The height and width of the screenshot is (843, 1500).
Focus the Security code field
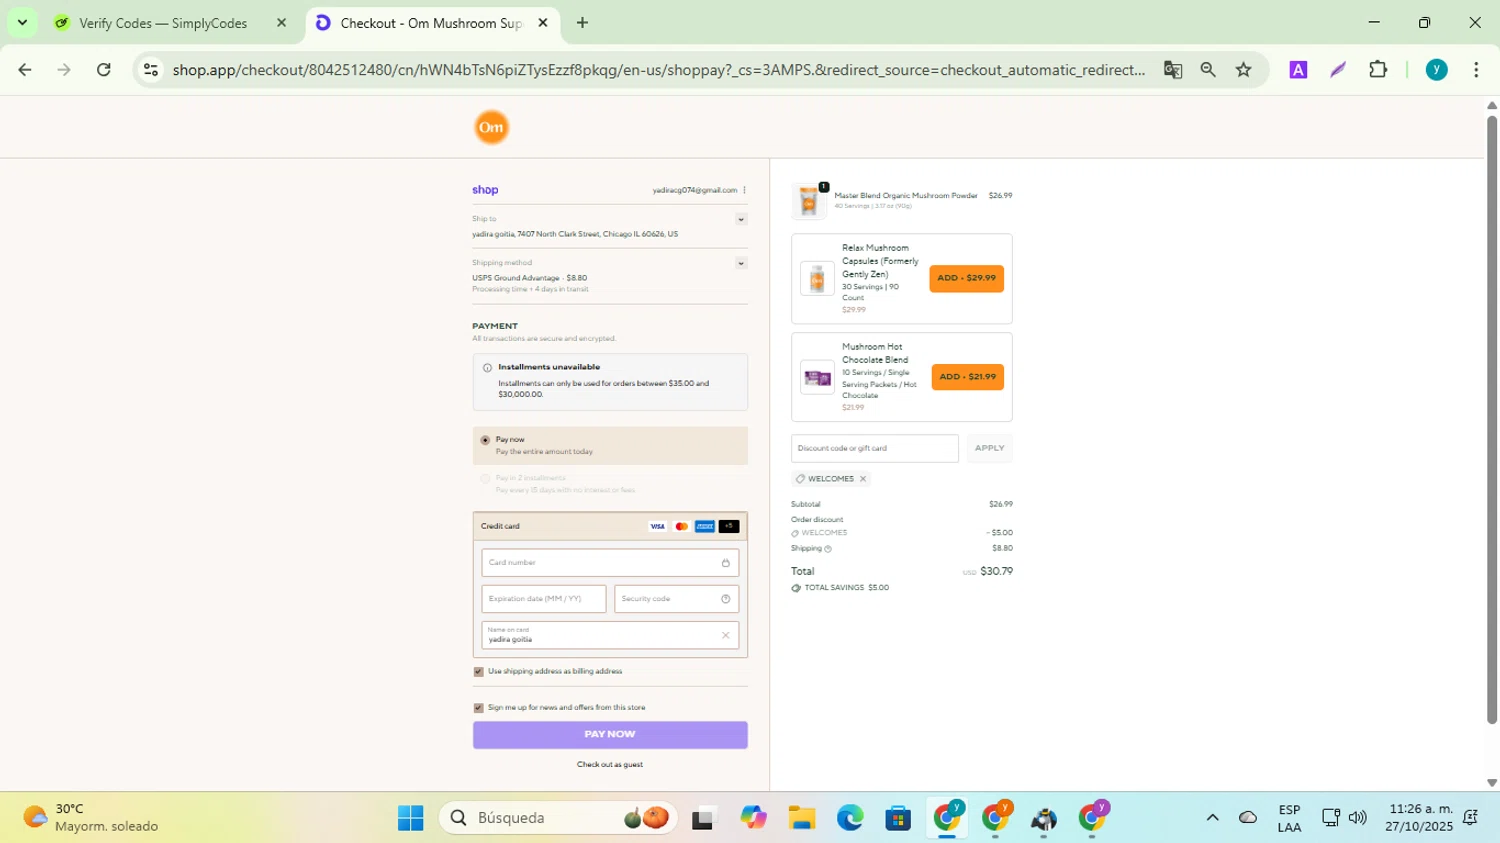coord(677,599)
